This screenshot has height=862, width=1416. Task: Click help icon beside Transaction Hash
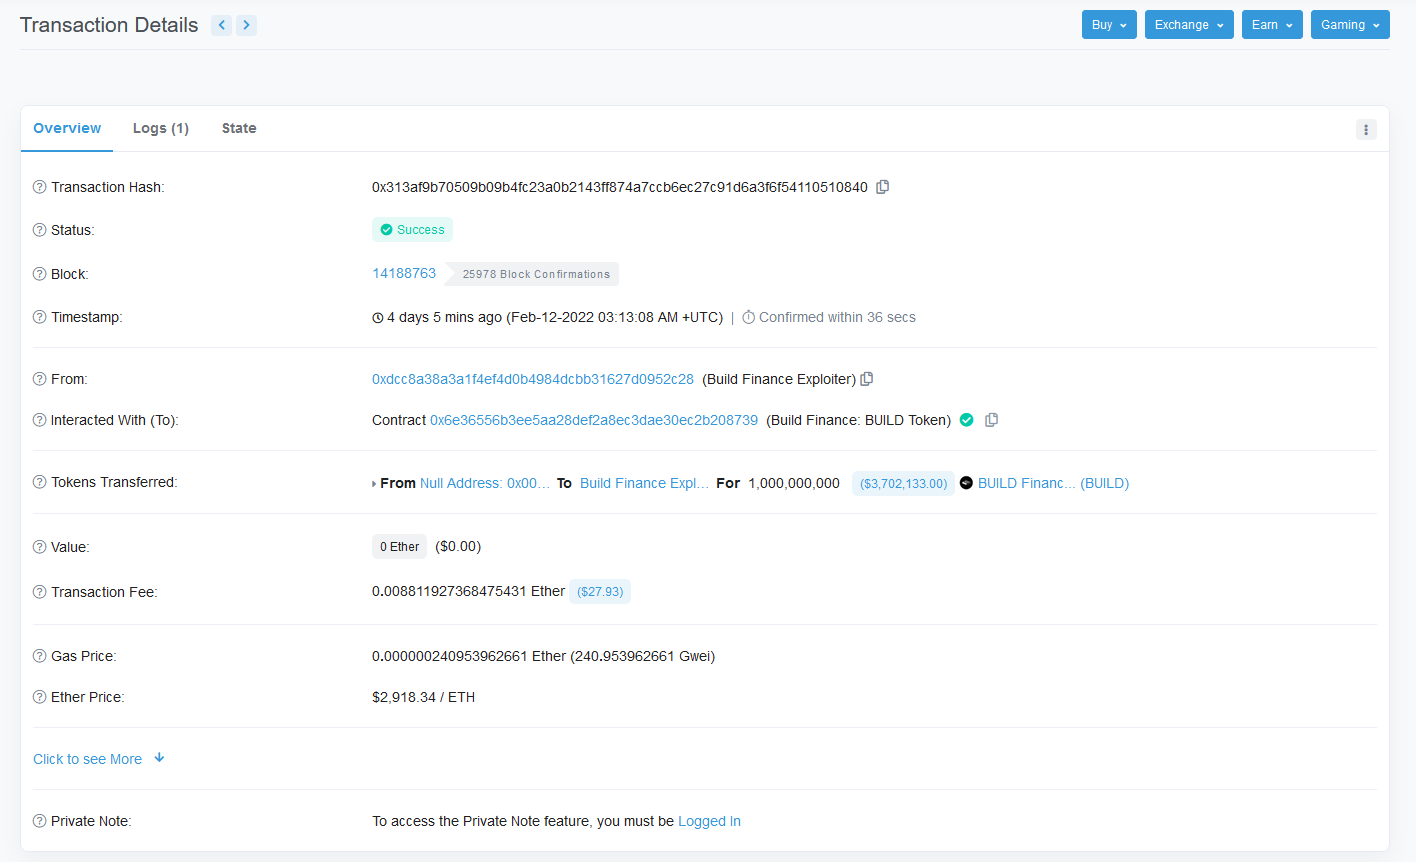pyautogui.click(x=40, y=187)
